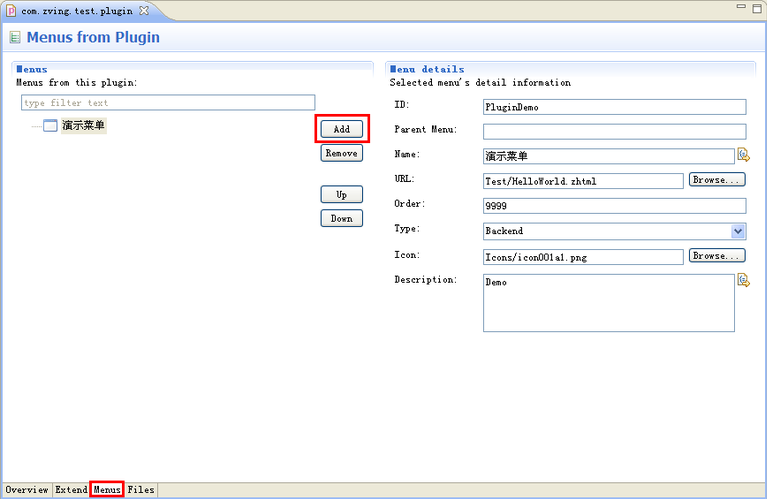The height and width of the screenshot is (499, 767).
Task: Minimize the editor panel area
Action: [x=740, y=8]
